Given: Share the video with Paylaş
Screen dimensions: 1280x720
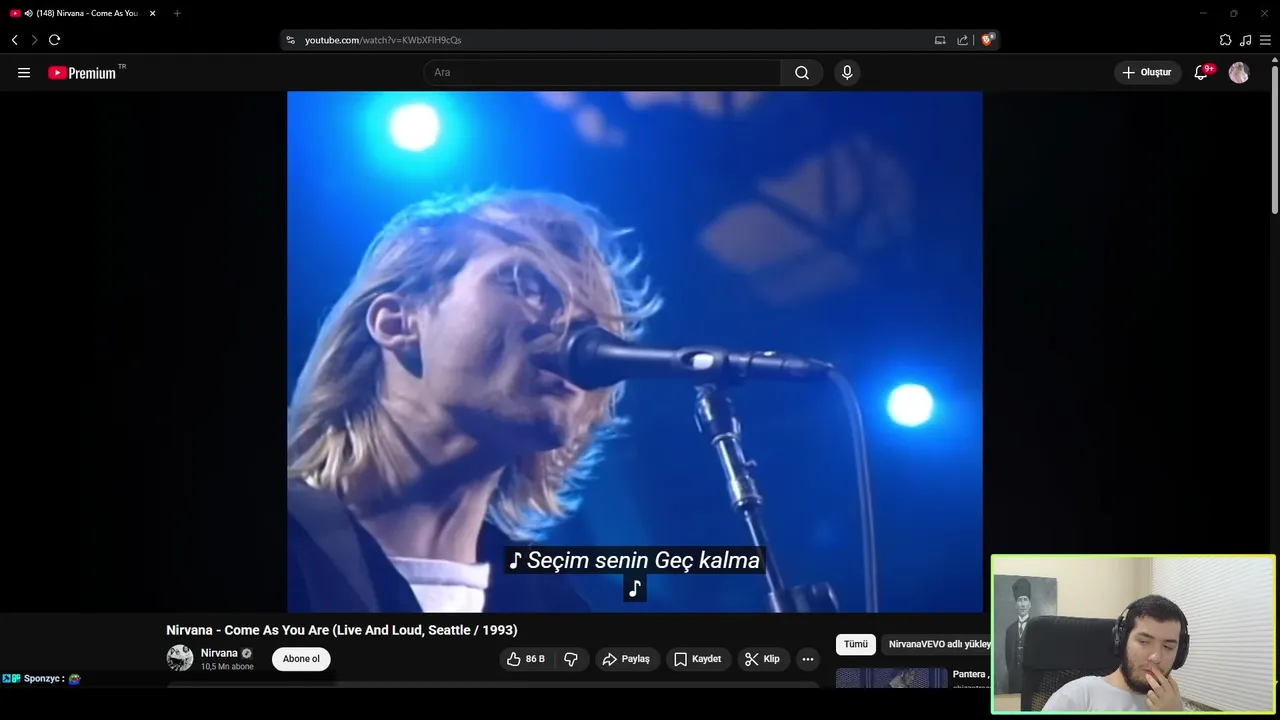Looking at the screenshot, I should (x=627, y=659).
